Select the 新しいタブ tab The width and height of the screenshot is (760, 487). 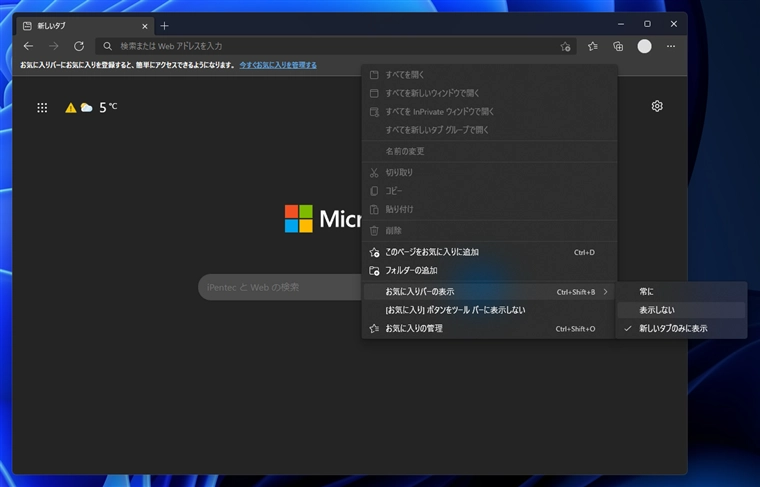(85, 26)
